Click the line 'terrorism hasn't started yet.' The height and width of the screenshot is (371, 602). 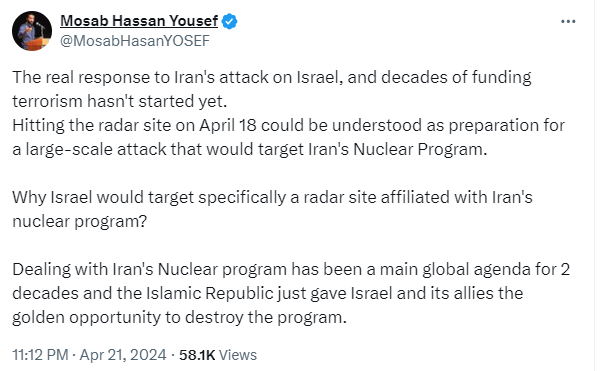(120, 101)
